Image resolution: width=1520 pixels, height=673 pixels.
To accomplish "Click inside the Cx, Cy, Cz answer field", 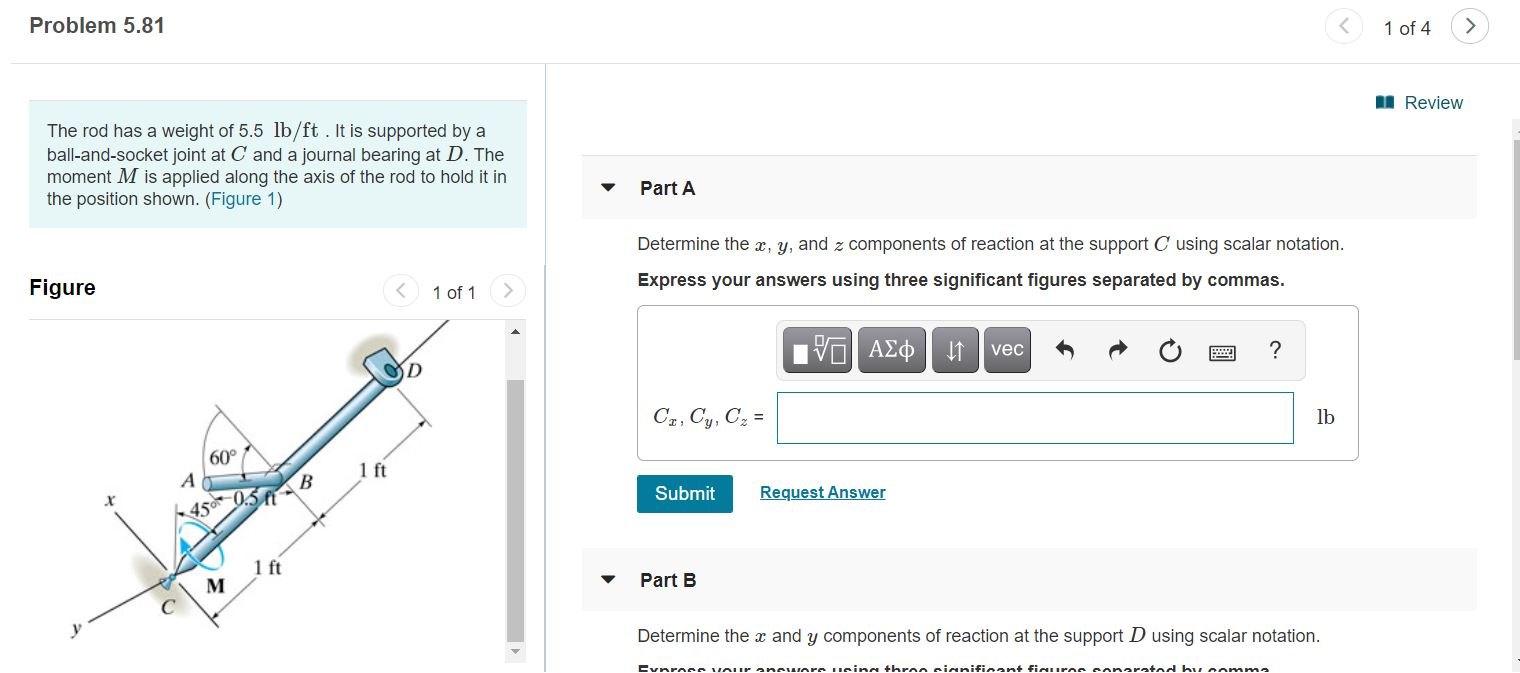I will (1035, 417).
